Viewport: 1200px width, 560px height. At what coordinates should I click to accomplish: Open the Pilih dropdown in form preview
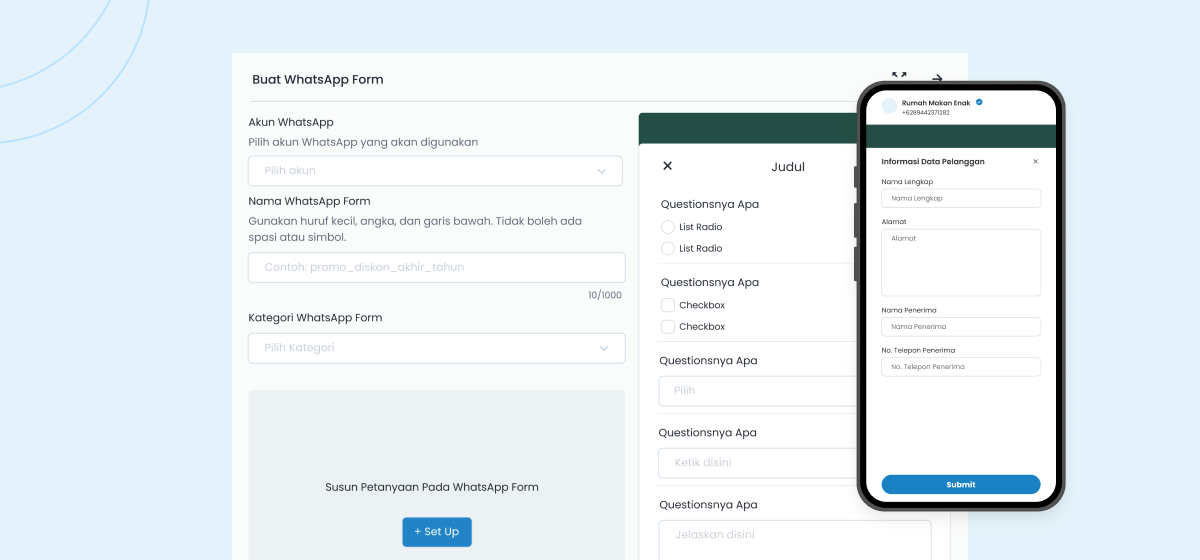pos(755,391)
